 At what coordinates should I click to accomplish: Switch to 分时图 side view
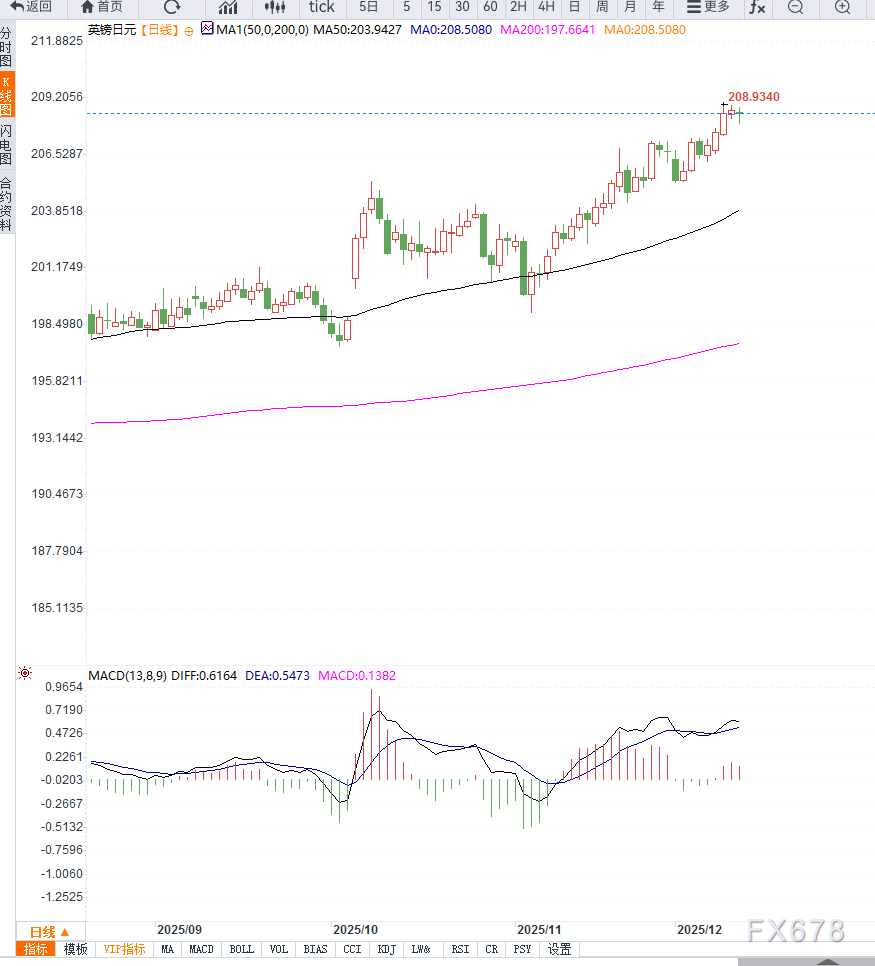click(7, 47)
